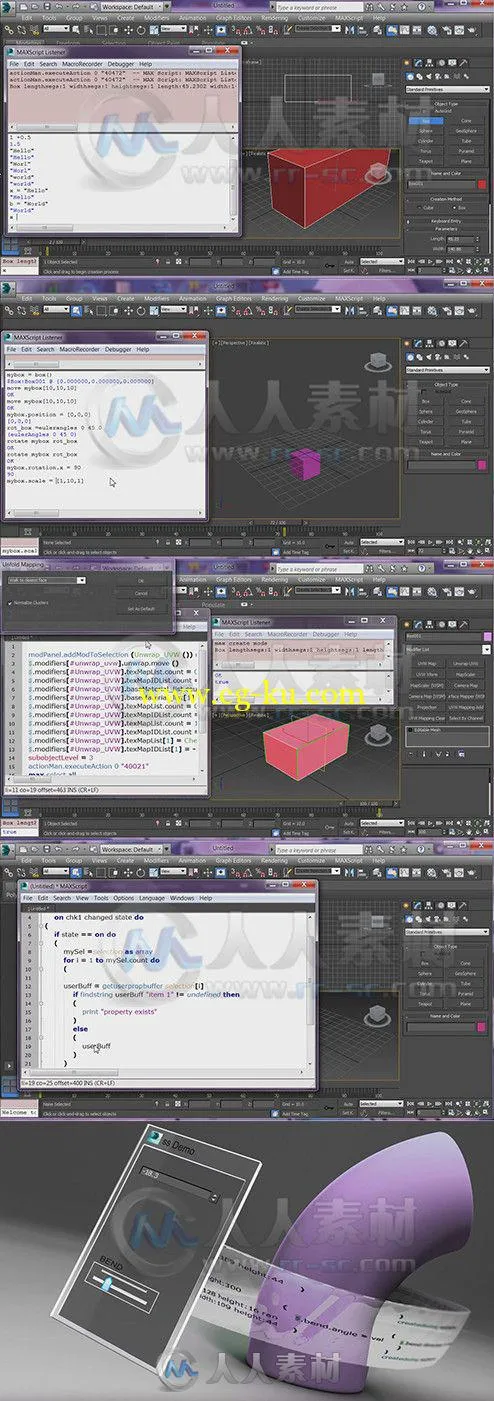Open Debugger menu in the second screenshot's Listener
Image resolution: width=494 pixels, height=1401 pixels.
click(120, 349)
